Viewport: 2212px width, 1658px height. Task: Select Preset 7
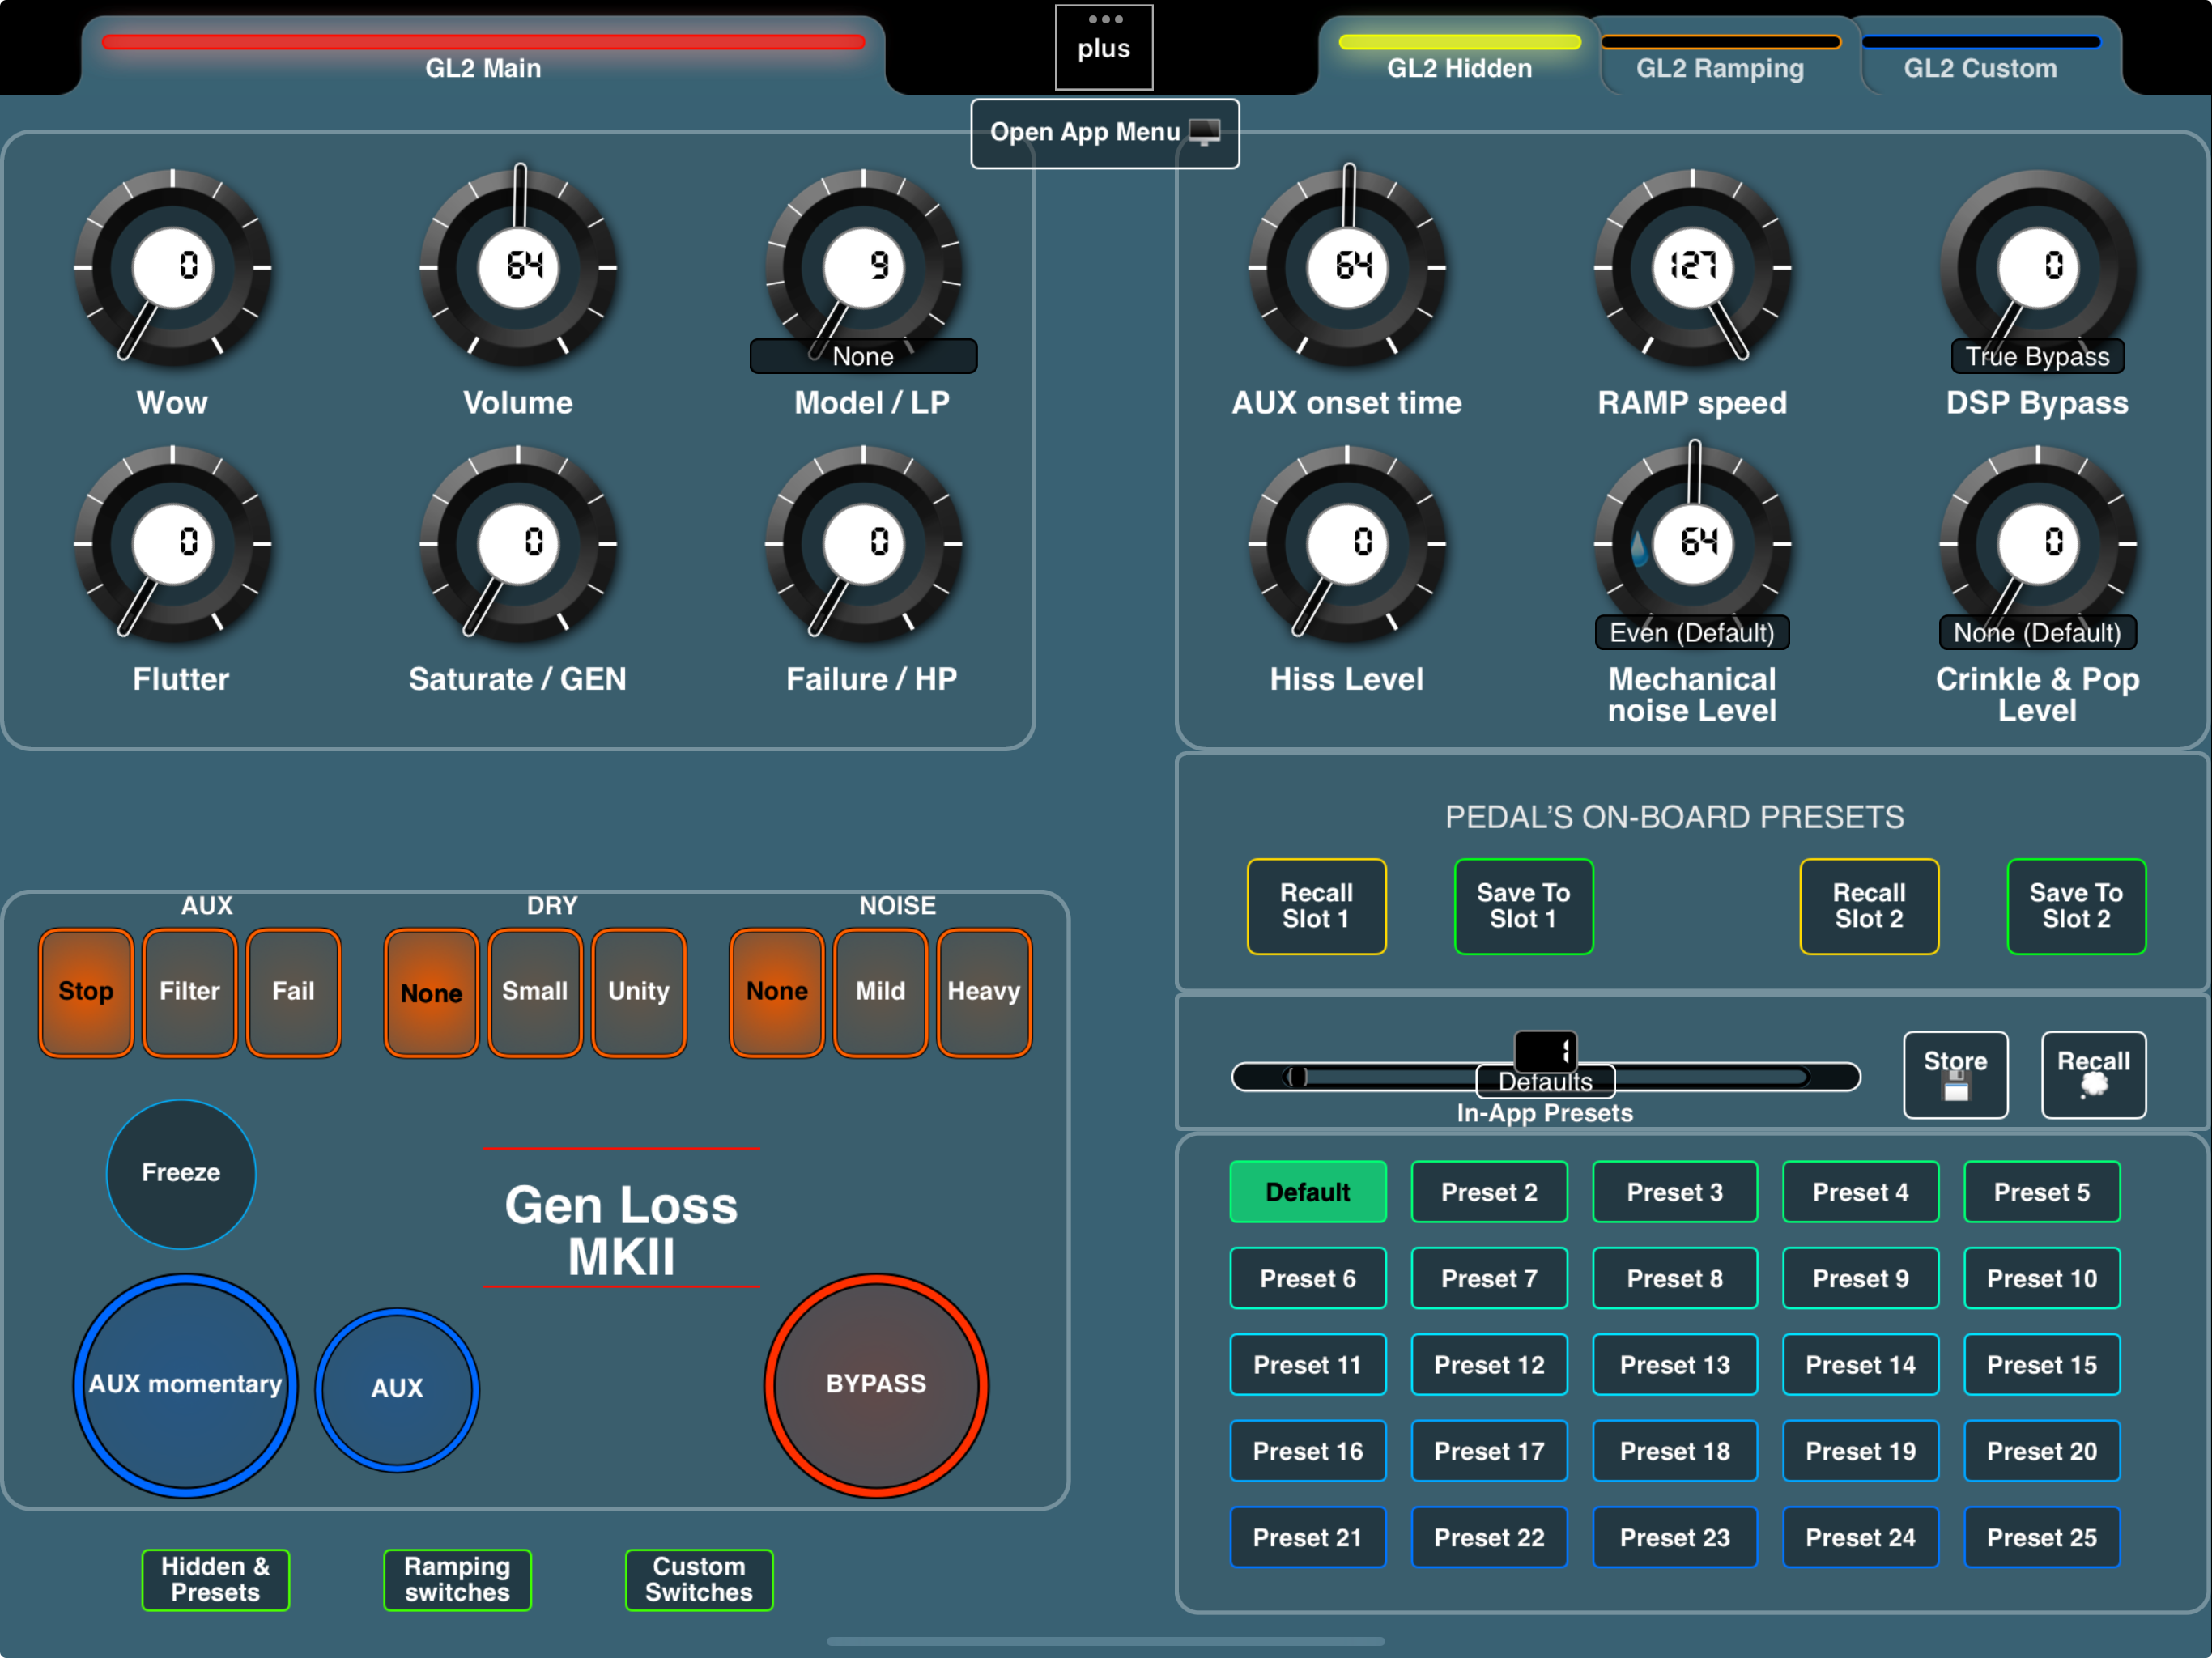tap(1489, 1278)
